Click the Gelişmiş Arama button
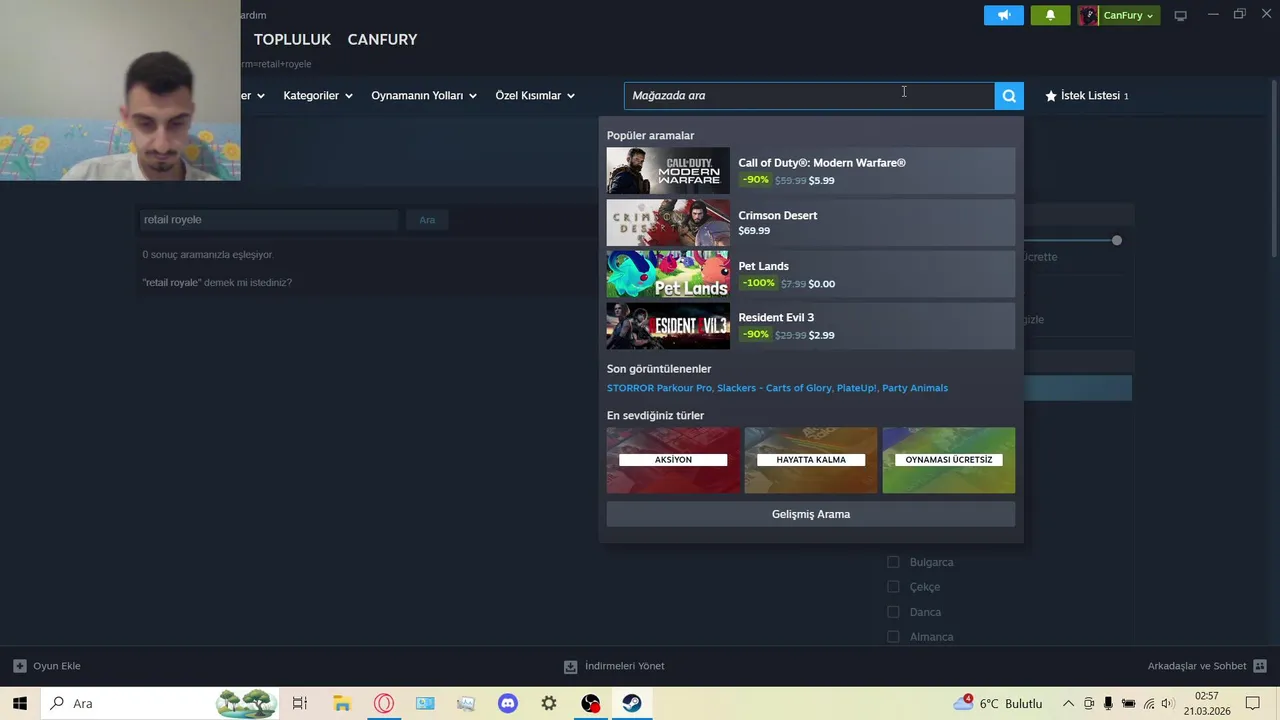Screen dimensions: 1280x720 [x=810, y=514]
